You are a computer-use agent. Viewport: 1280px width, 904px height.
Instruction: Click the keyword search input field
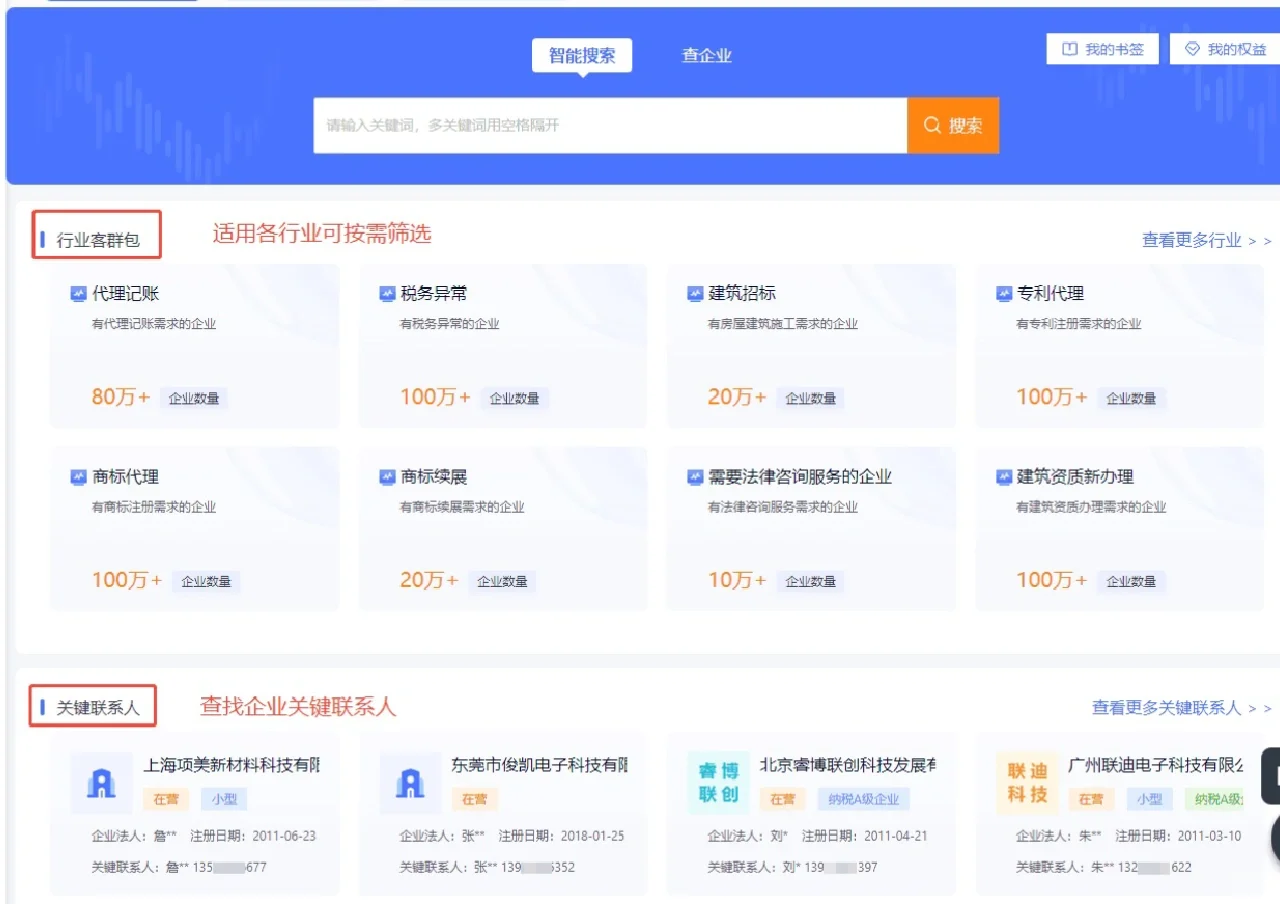pos(610,125)
